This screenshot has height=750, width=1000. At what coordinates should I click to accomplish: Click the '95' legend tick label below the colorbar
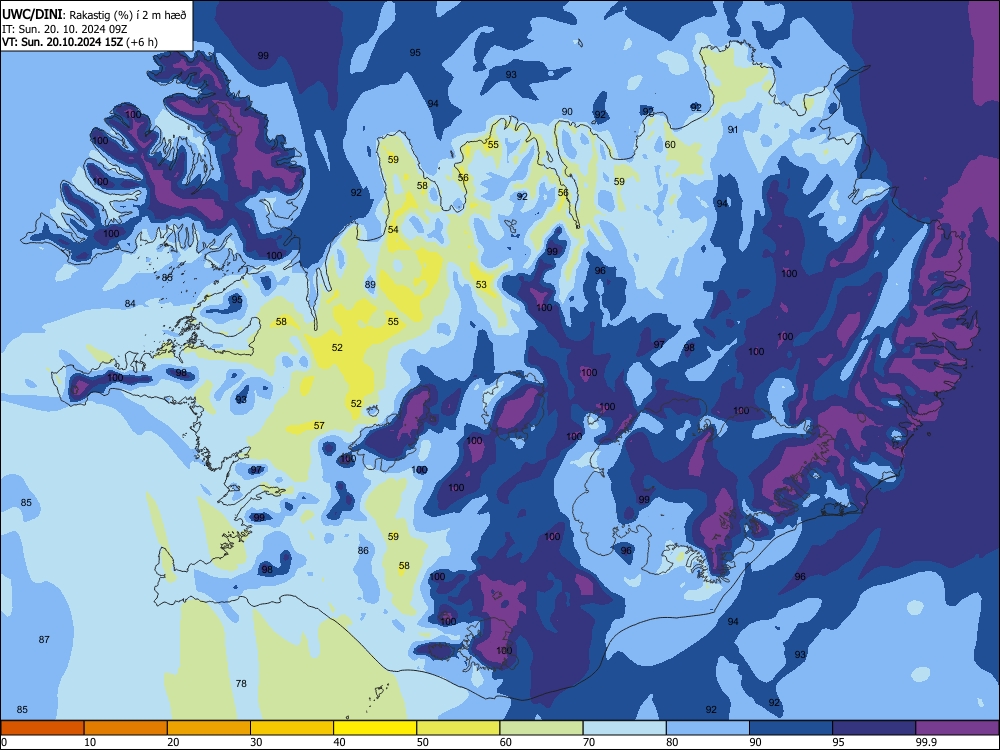click(x=839, y=742)
